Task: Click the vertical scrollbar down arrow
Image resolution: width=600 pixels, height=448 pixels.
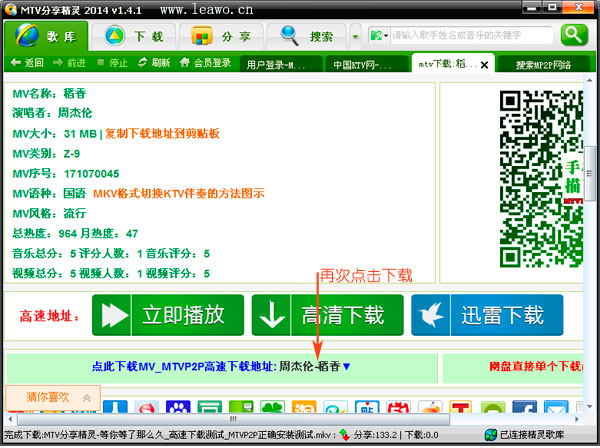Action: (x=589, y=406)
